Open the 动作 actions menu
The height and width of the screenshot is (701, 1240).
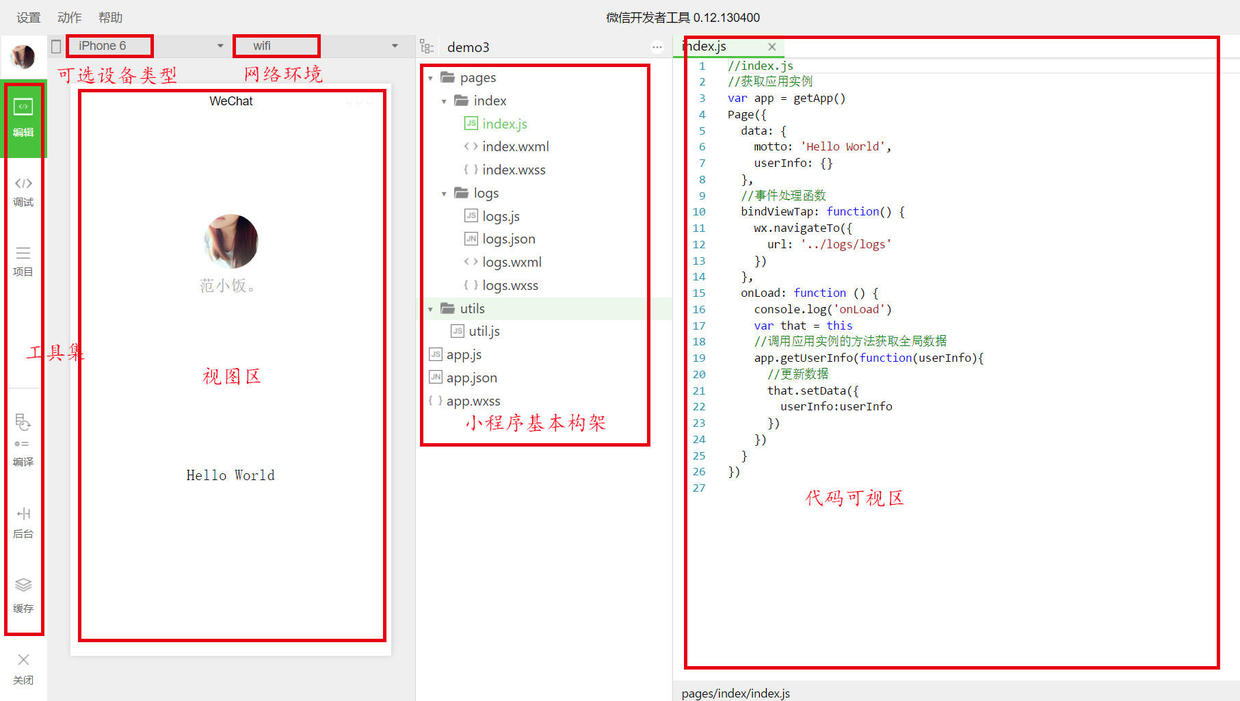coord(70,18)
